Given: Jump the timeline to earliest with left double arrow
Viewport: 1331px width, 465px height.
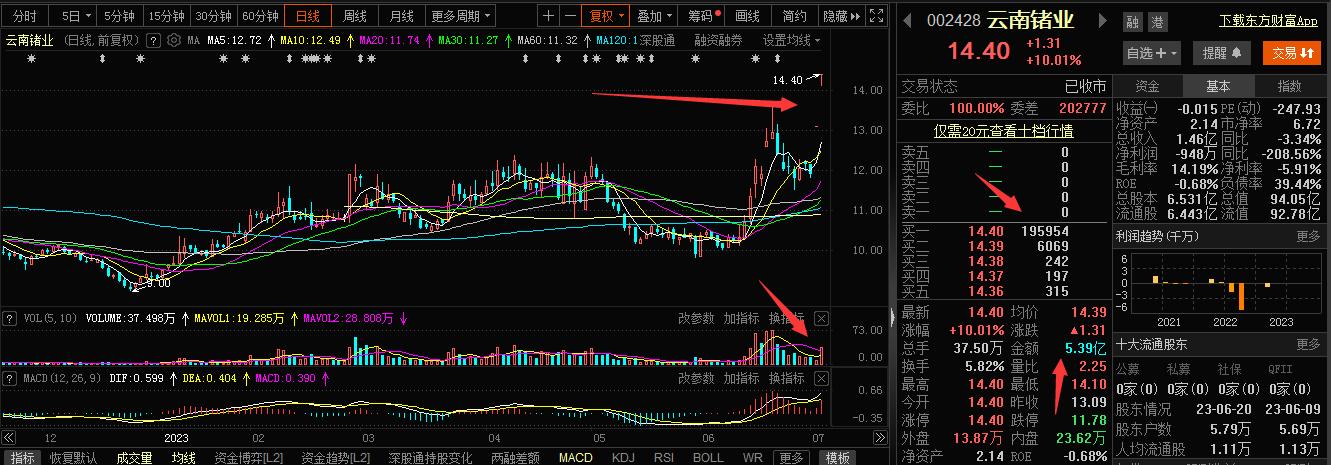Looking at the screenshot, I should pyautogui.click(x=9, y=439).
